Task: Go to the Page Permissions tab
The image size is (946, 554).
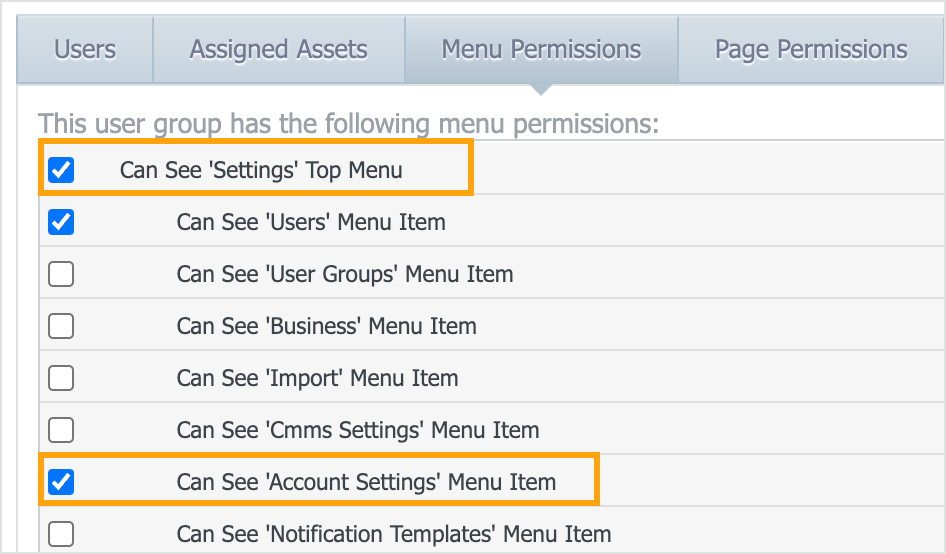Action: pyautogui.click(x=811, y=49)
